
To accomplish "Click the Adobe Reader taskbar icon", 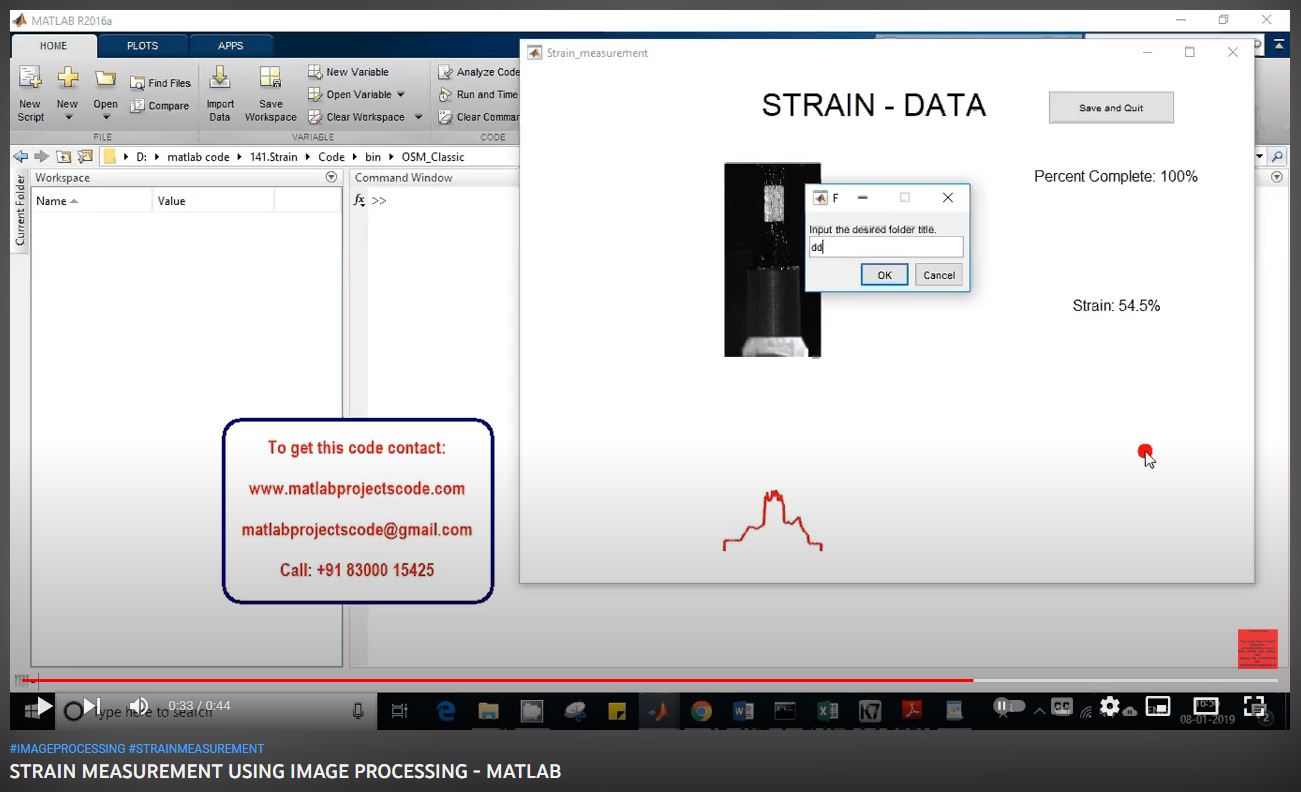I will click(912, 711).
